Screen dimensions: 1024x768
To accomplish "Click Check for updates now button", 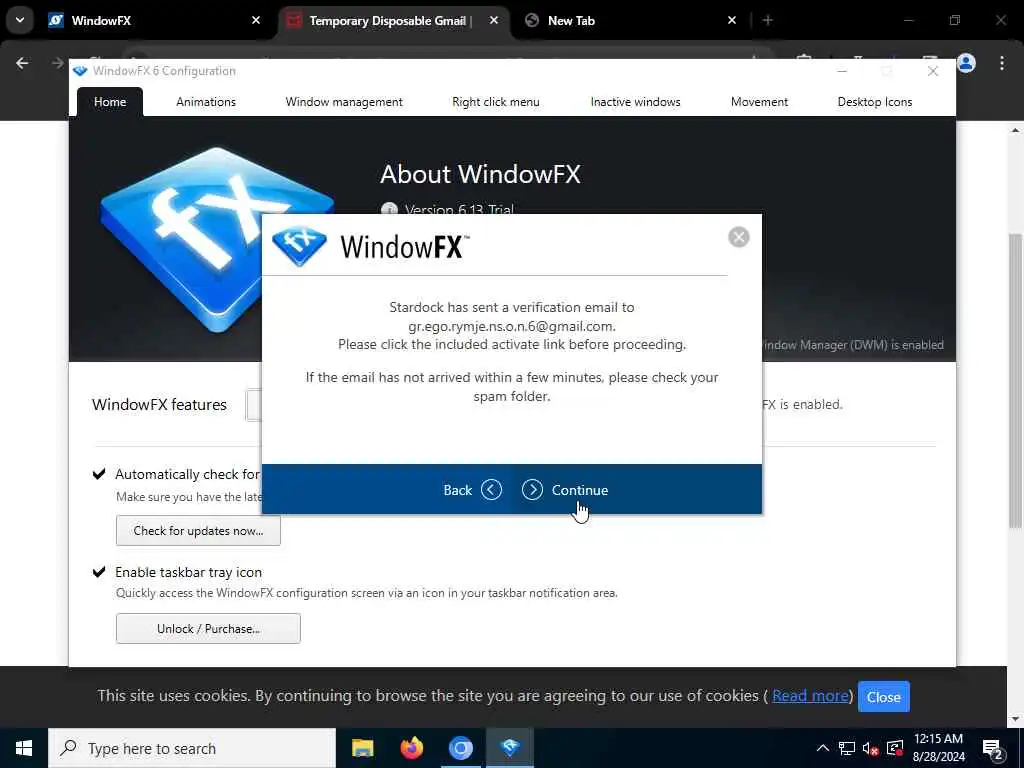I will [x=199, y=531].
